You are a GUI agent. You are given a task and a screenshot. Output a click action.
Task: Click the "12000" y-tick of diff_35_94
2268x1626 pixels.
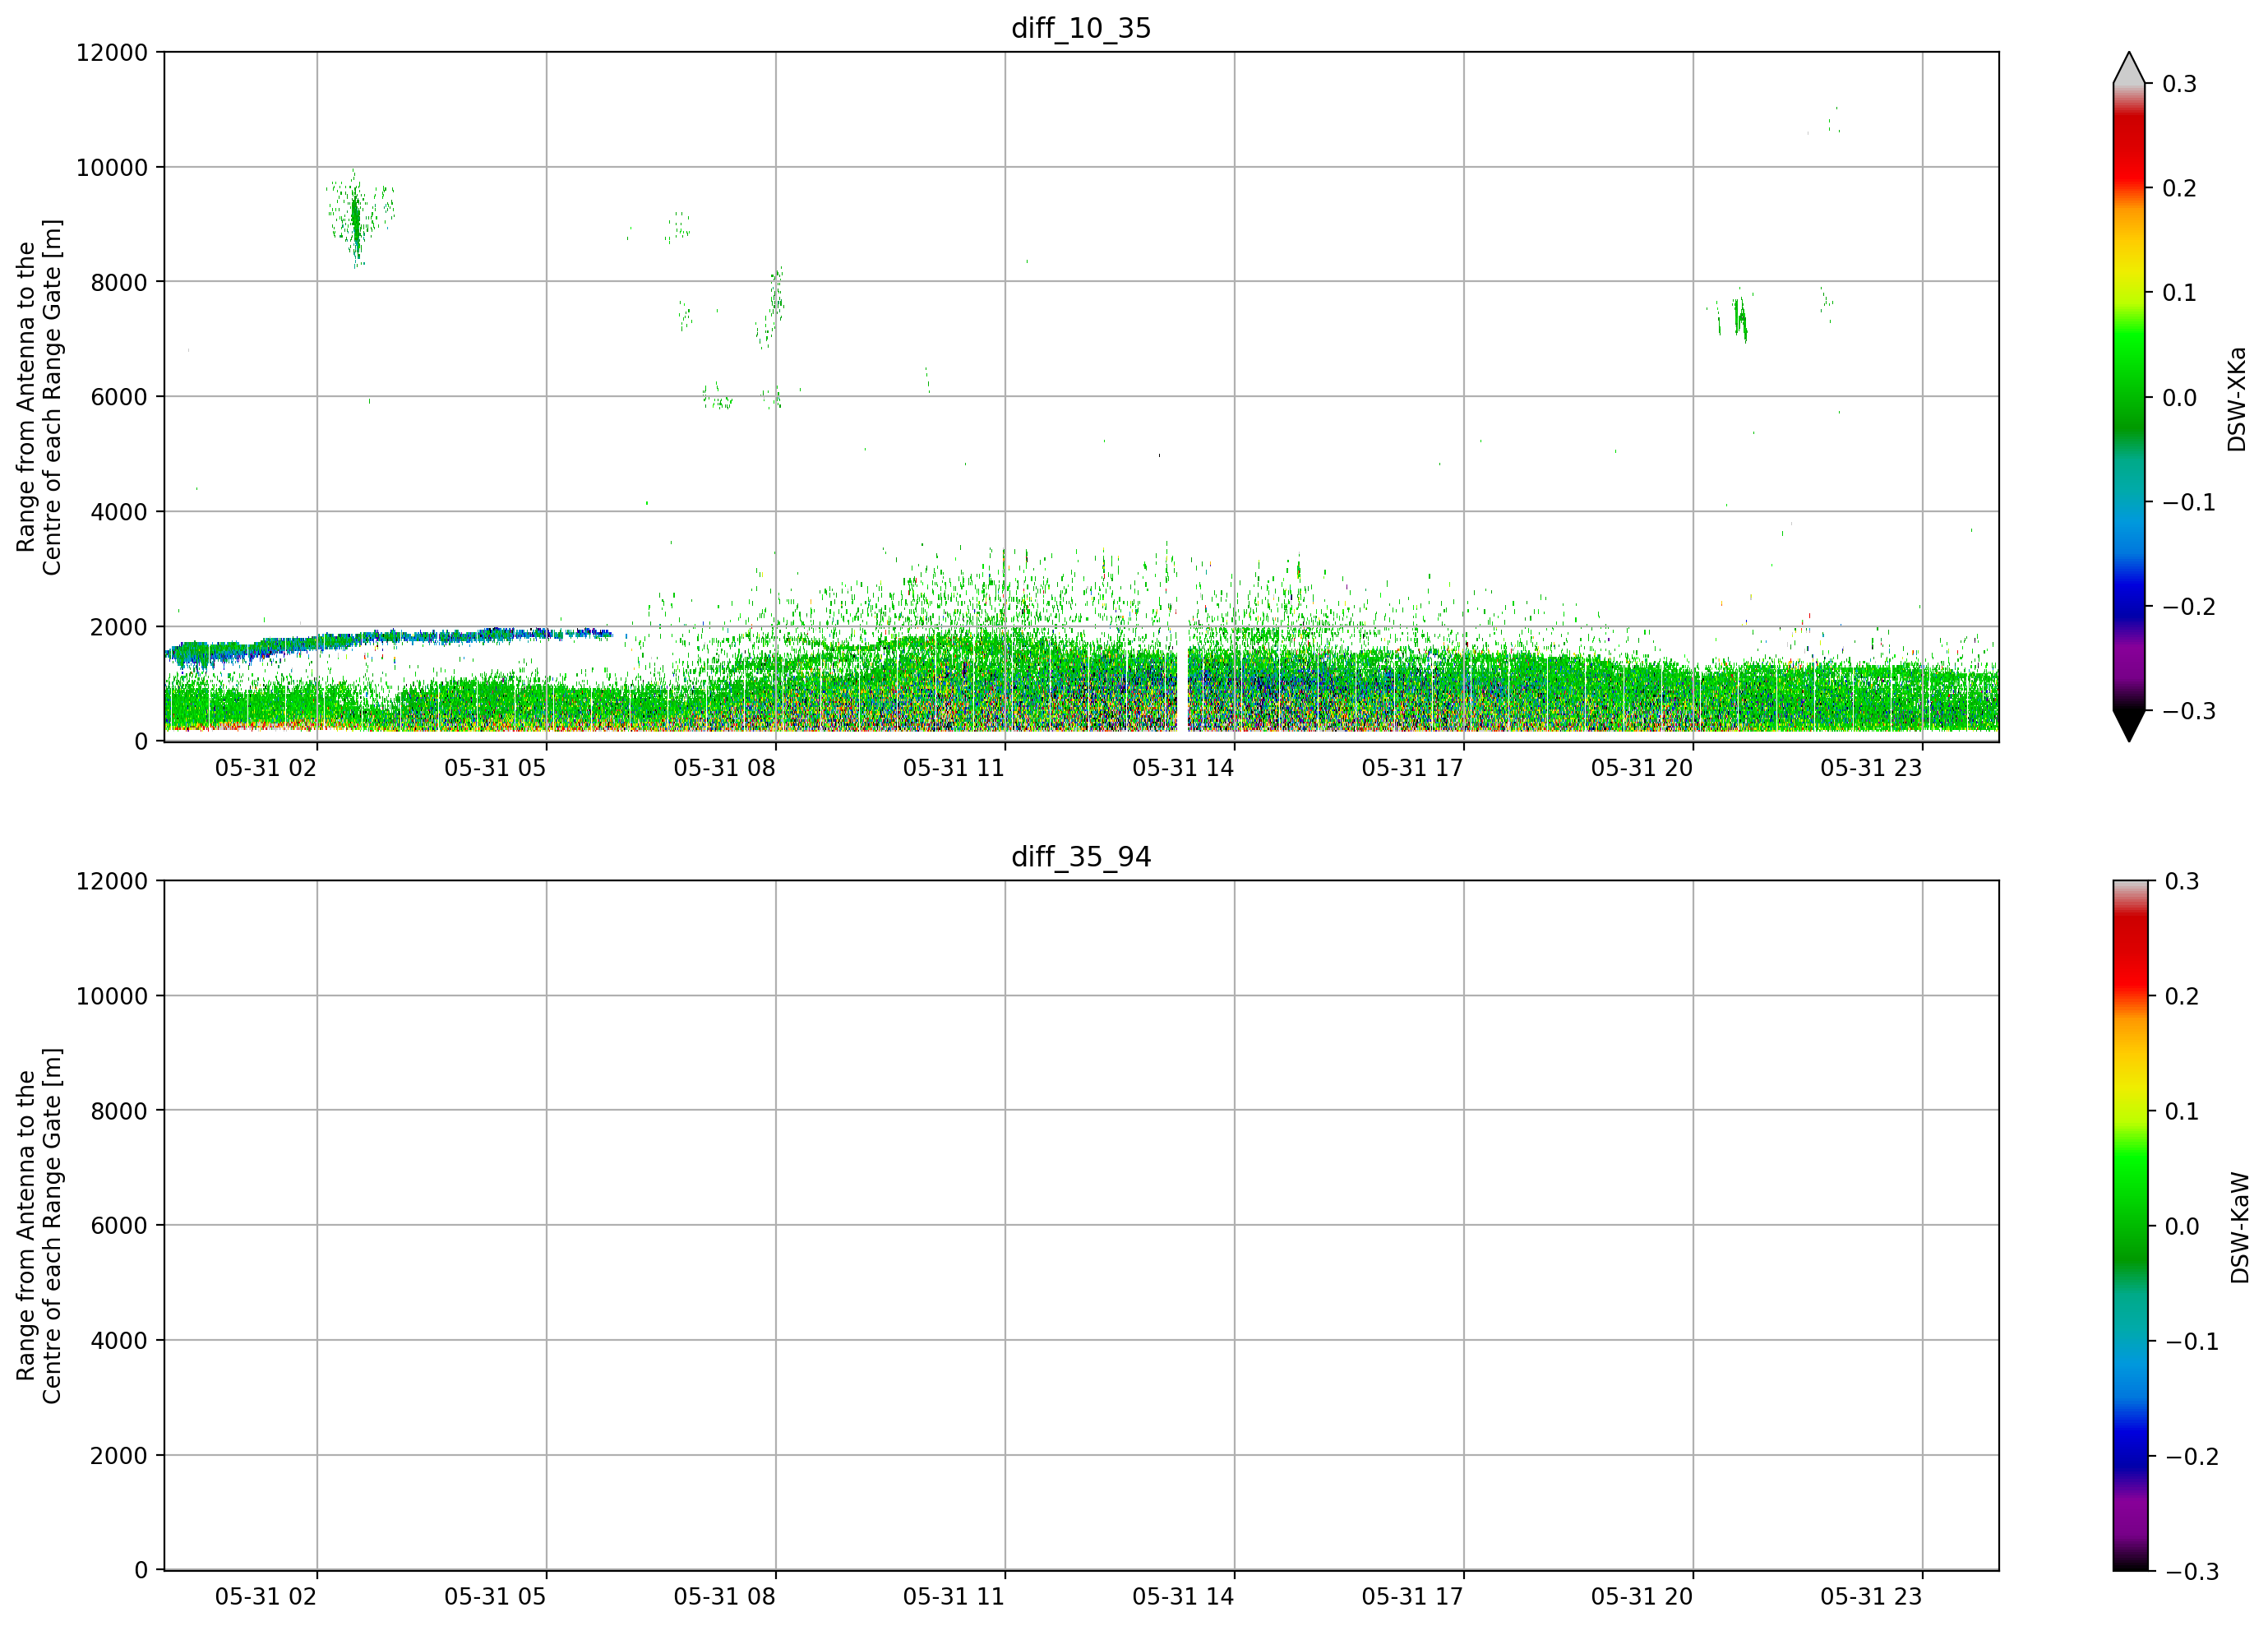coord(112,881)
